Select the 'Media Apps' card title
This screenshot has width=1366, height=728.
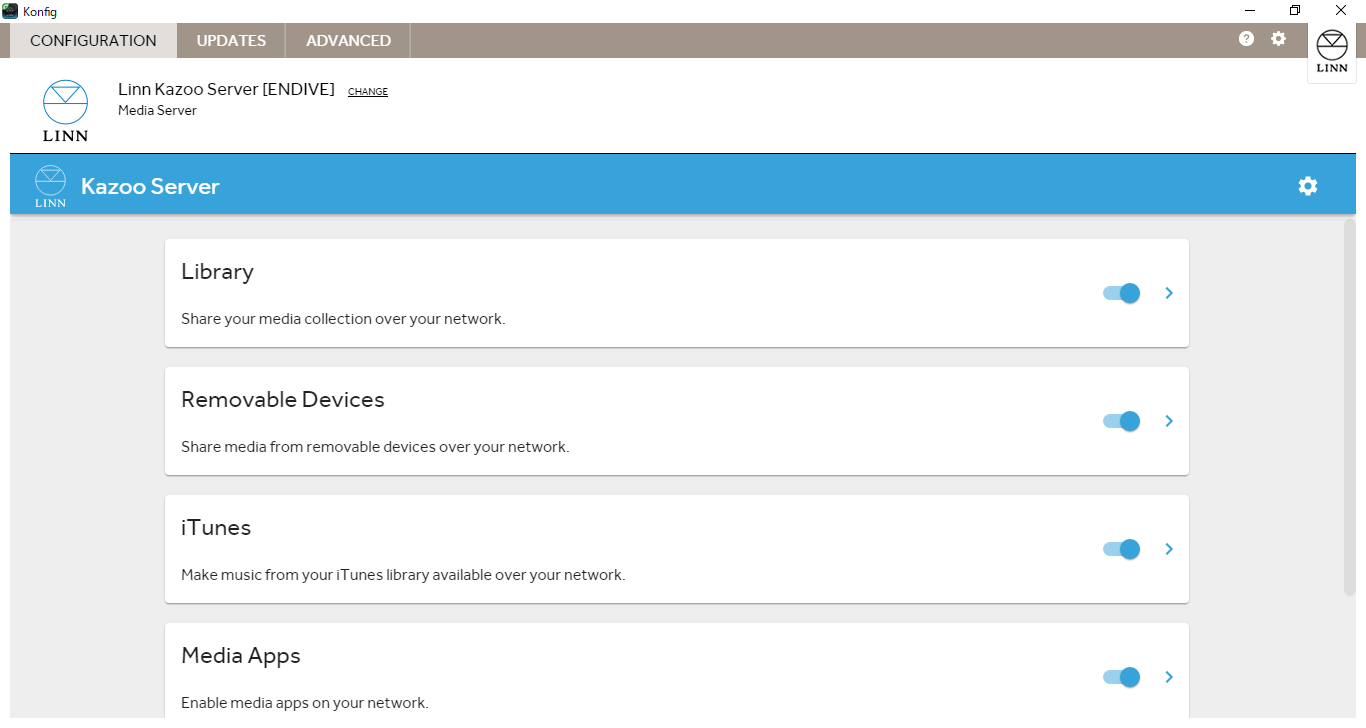241,656
